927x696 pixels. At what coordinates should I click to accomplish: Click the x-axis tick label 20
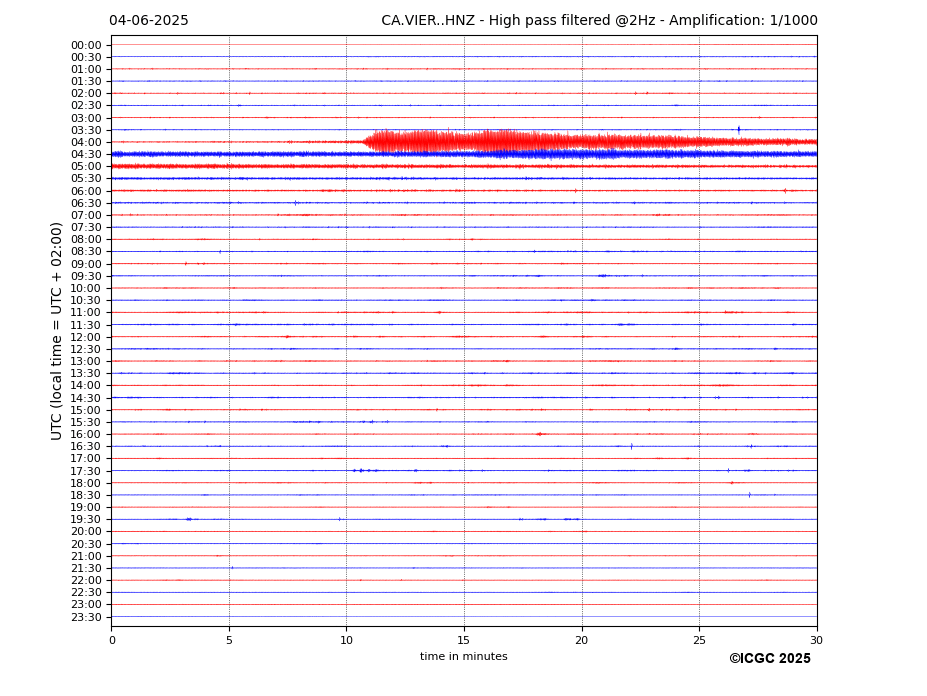click(582, 640)
